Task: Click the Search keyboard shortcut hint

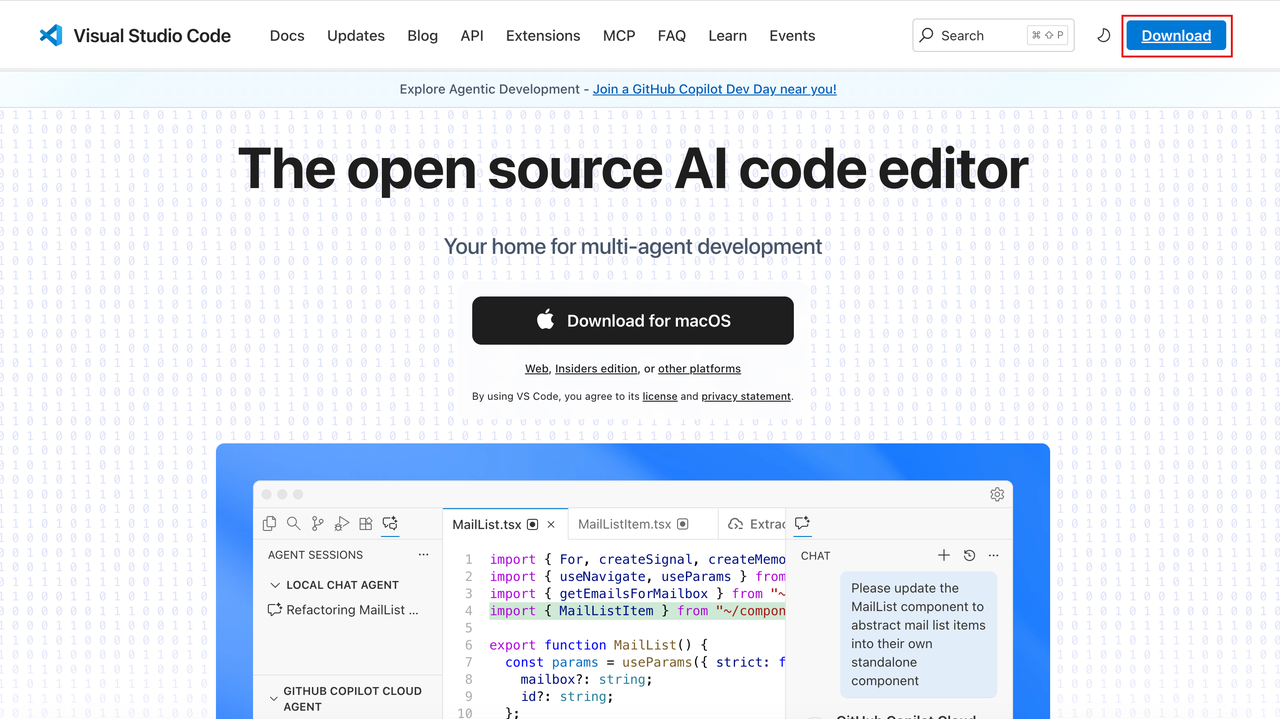Action: 1048,35
